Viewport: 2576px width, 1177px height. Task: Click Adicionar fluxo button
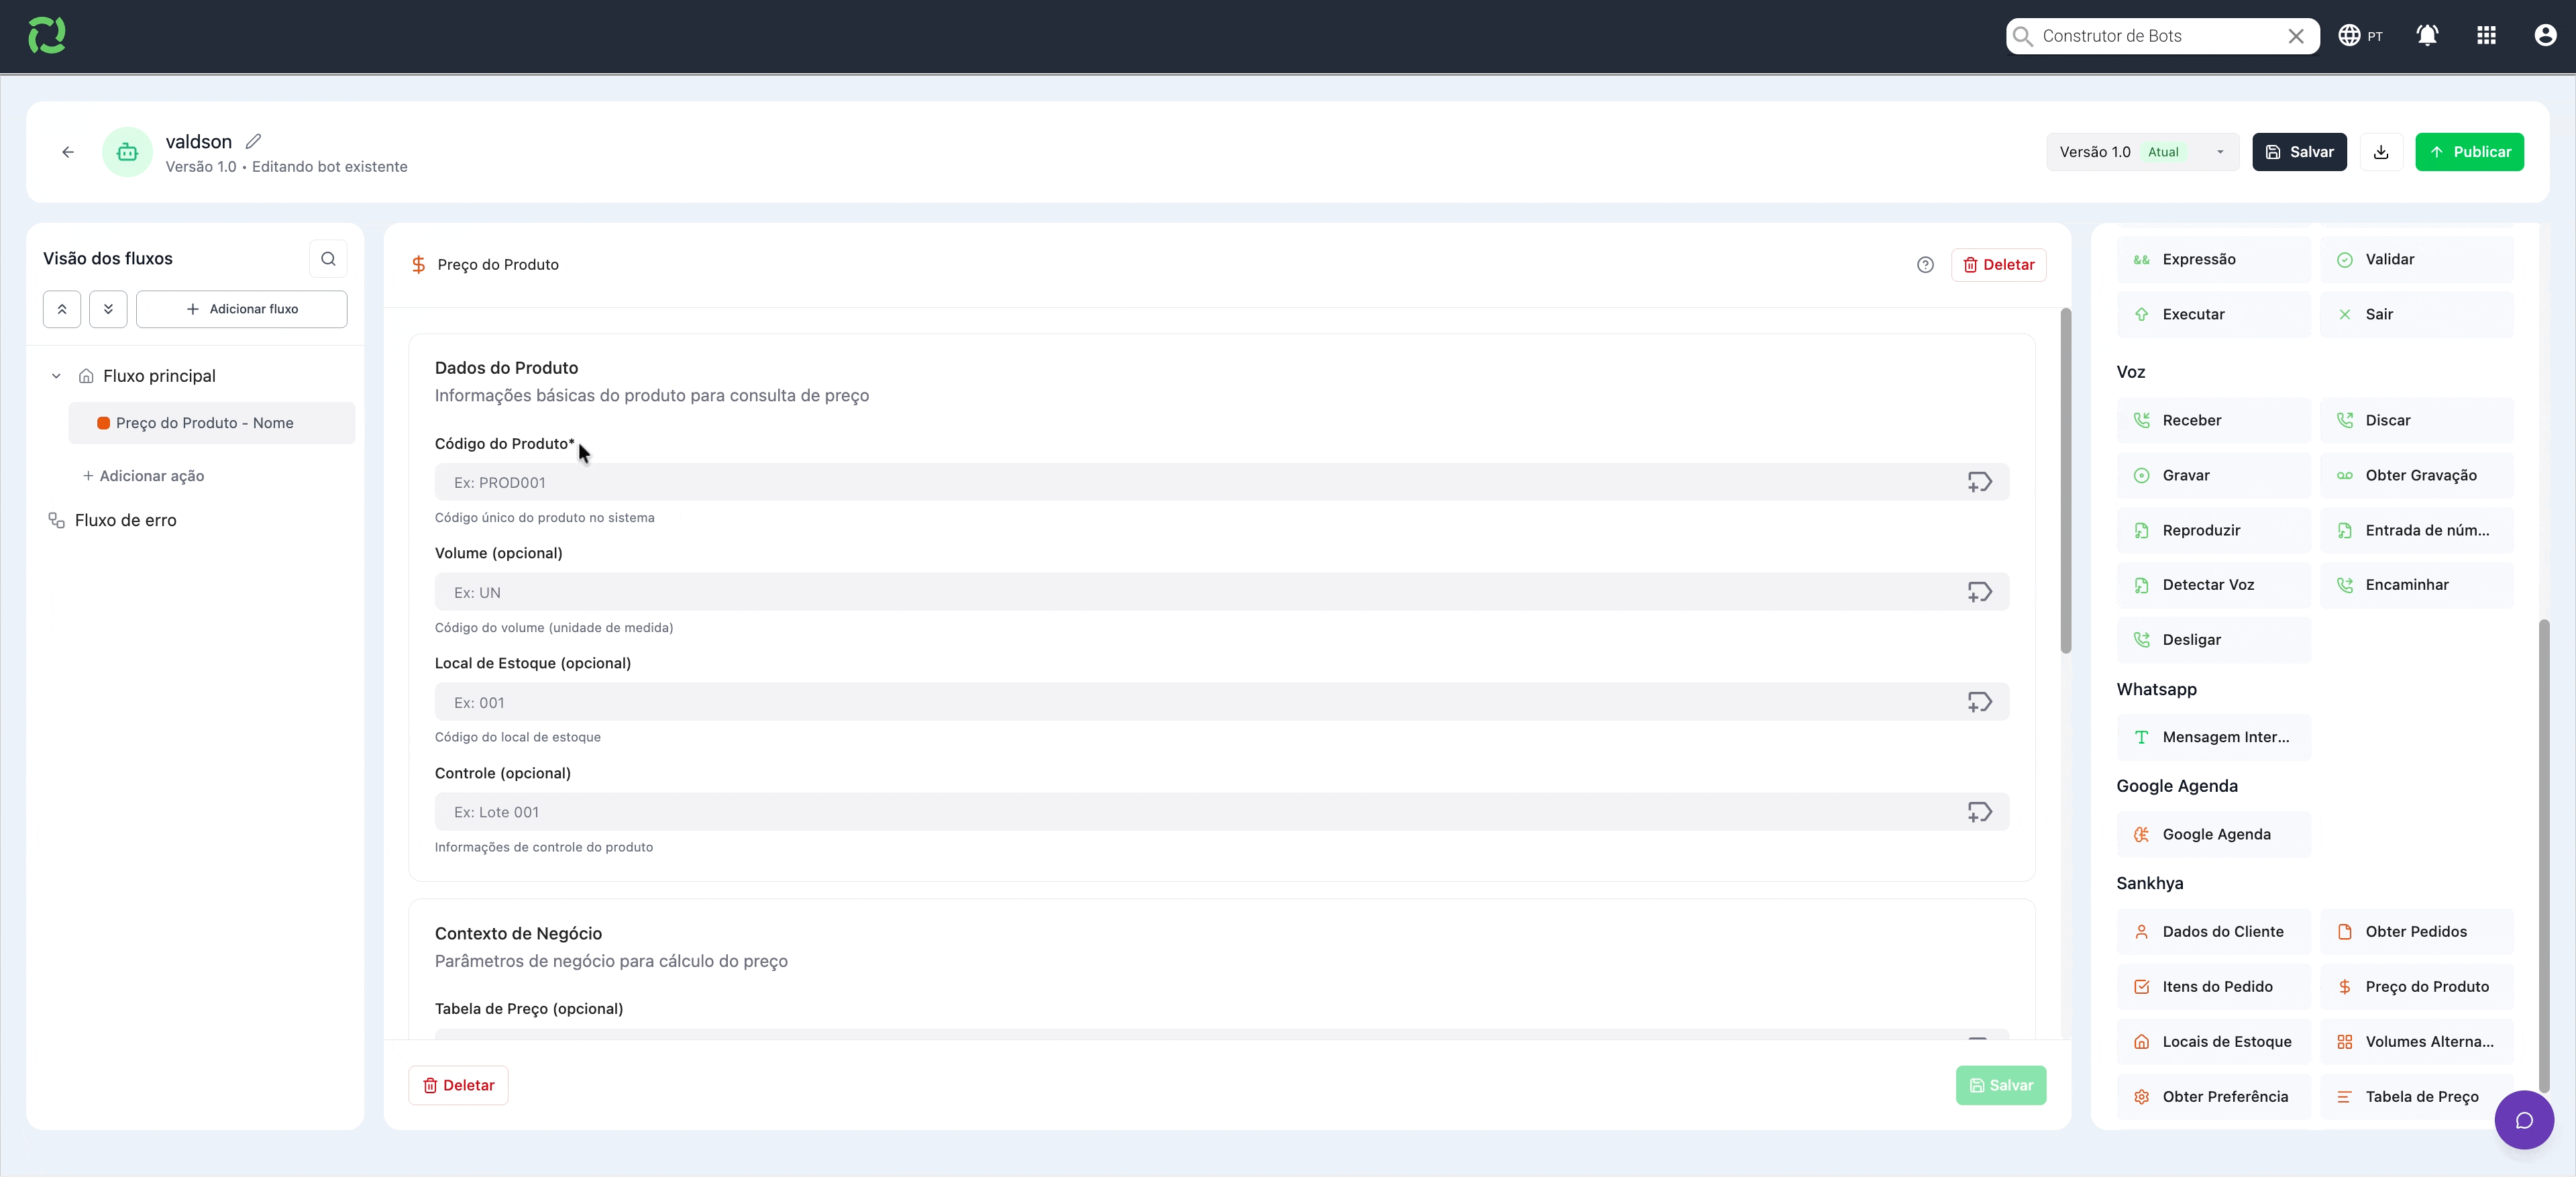coord(242,309)
